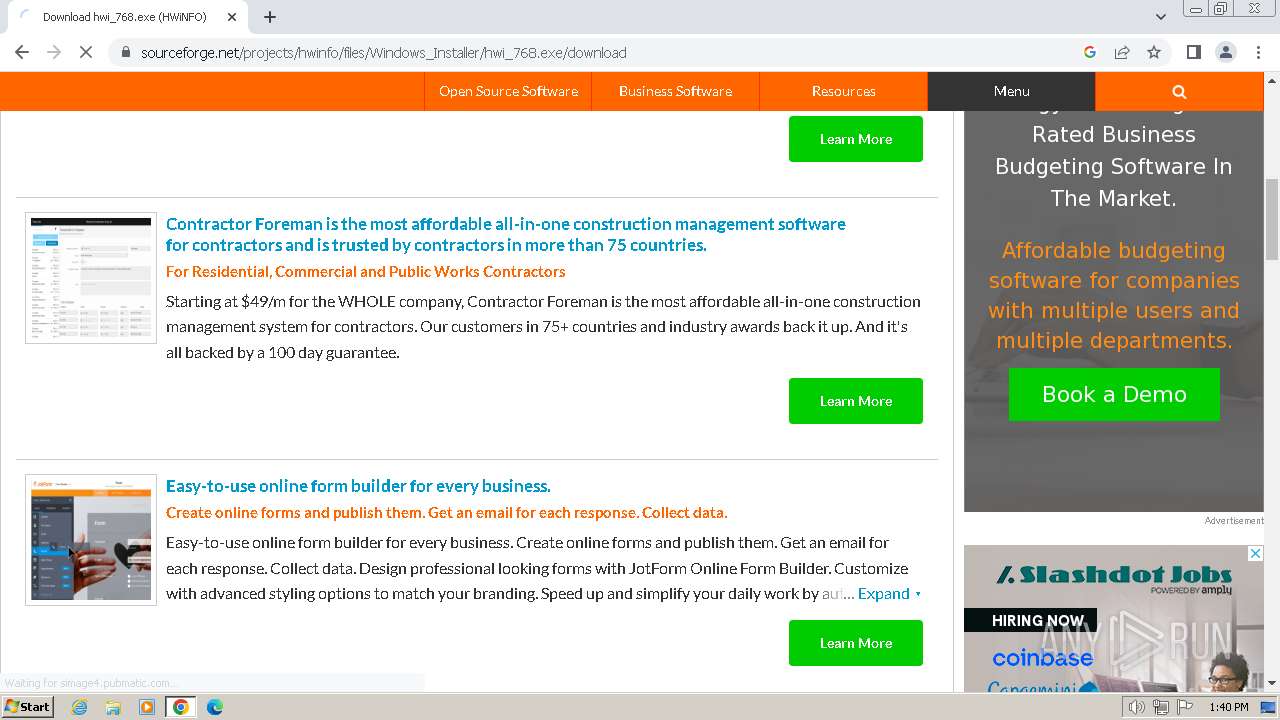
Task: Click the show desktop monitor icon
Action: (1268, 707)
